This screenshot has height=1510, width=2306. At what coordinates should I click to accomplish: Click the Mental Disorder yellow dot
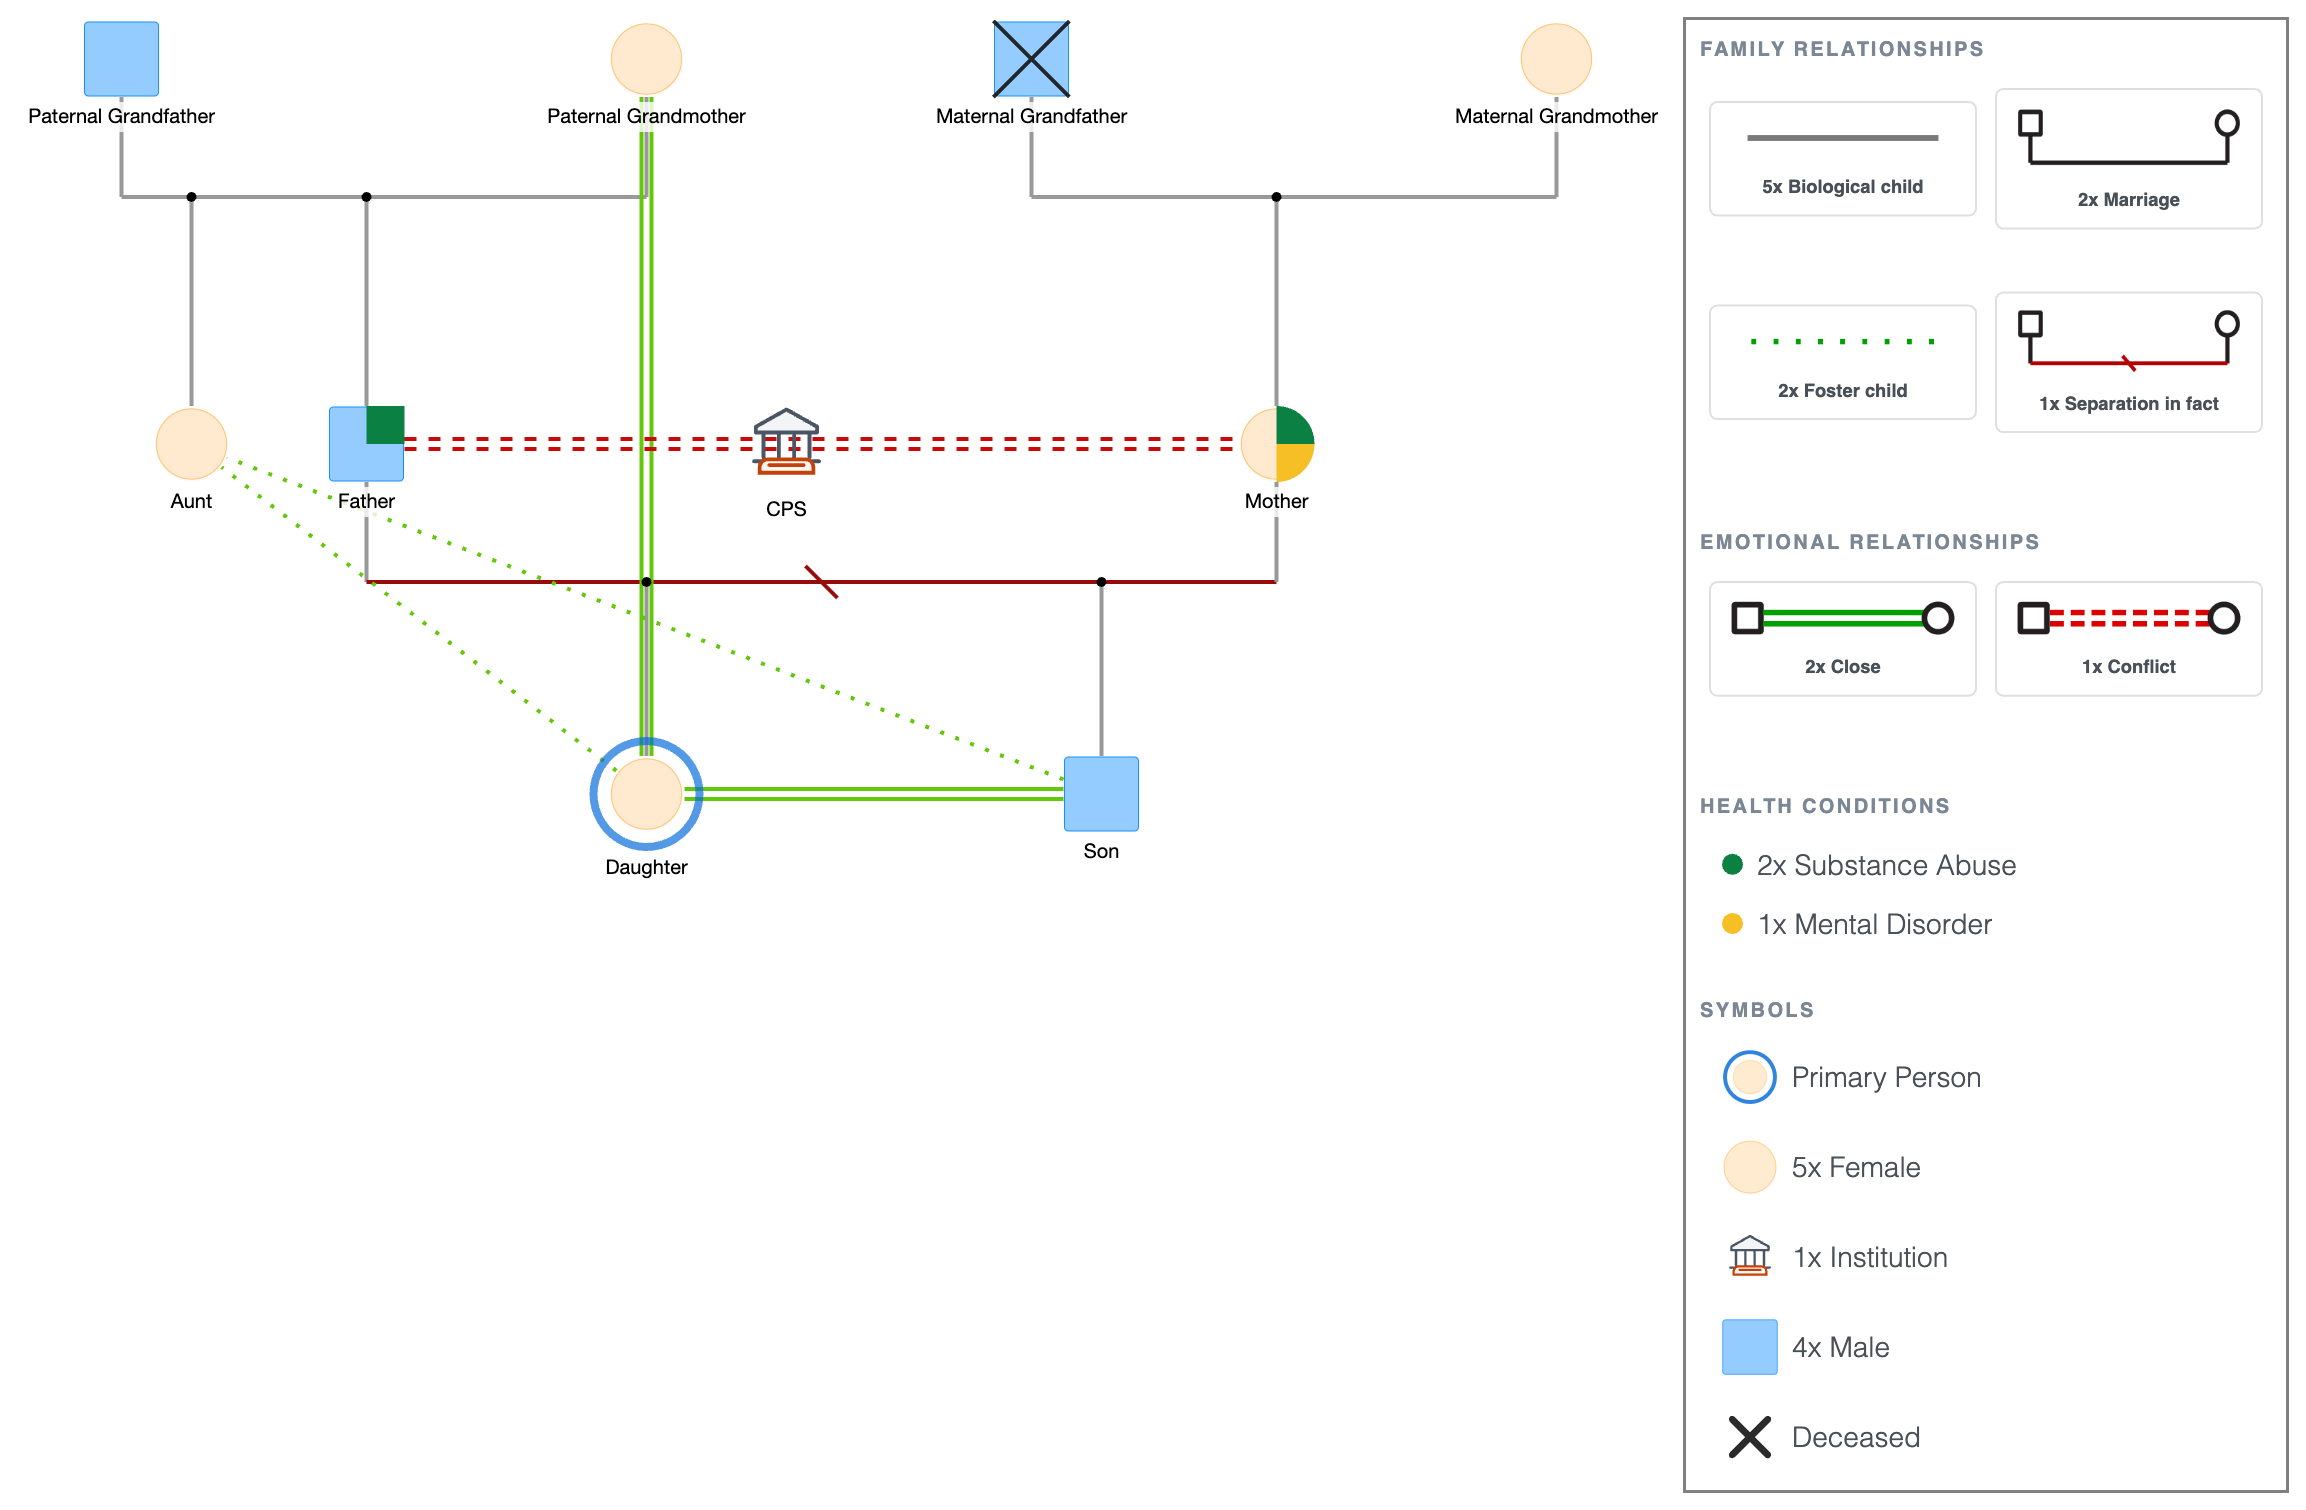tap(1732, 923)
